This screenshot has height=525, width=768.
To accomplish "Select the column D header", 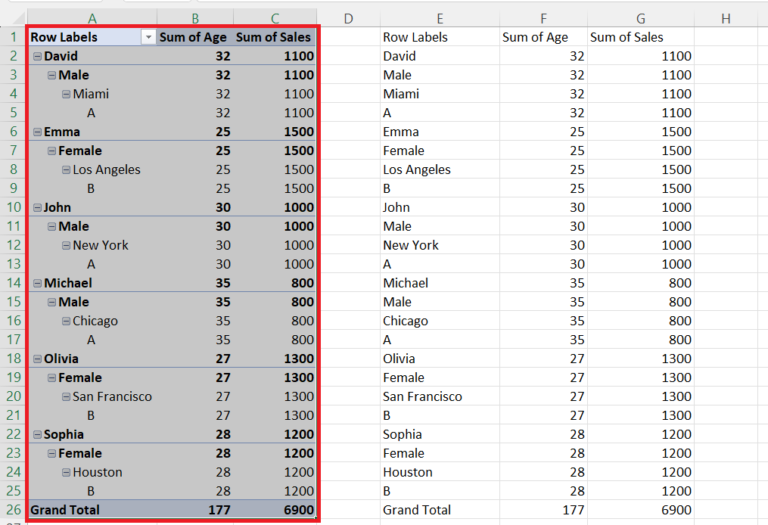I will (348, 18).
